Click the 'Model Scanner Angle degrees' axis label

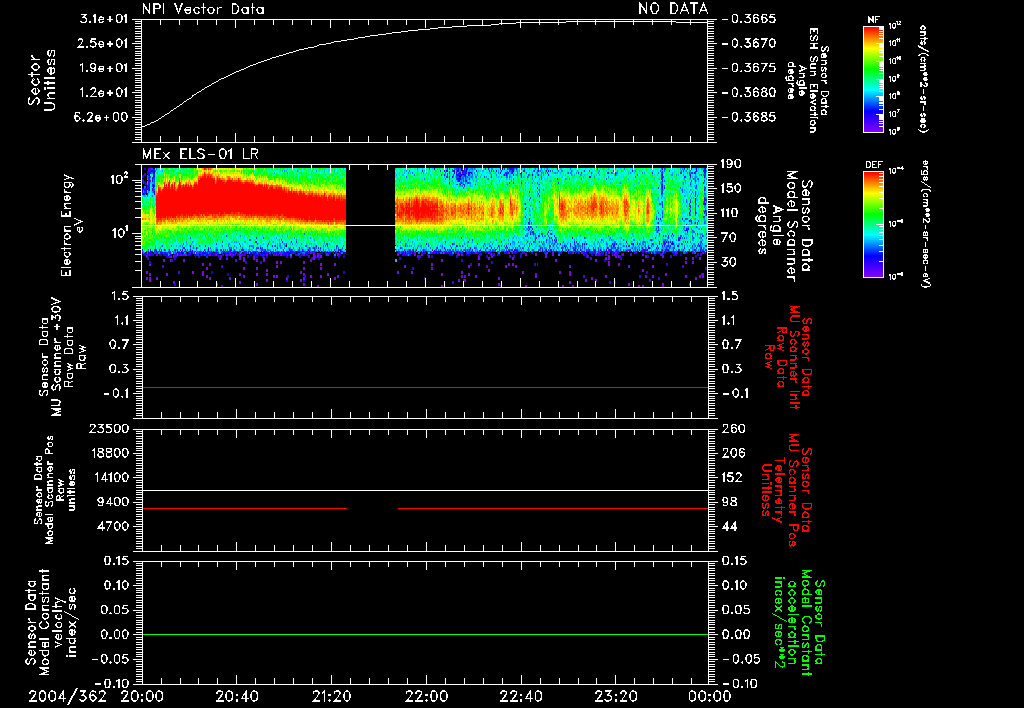pos(784,226)
